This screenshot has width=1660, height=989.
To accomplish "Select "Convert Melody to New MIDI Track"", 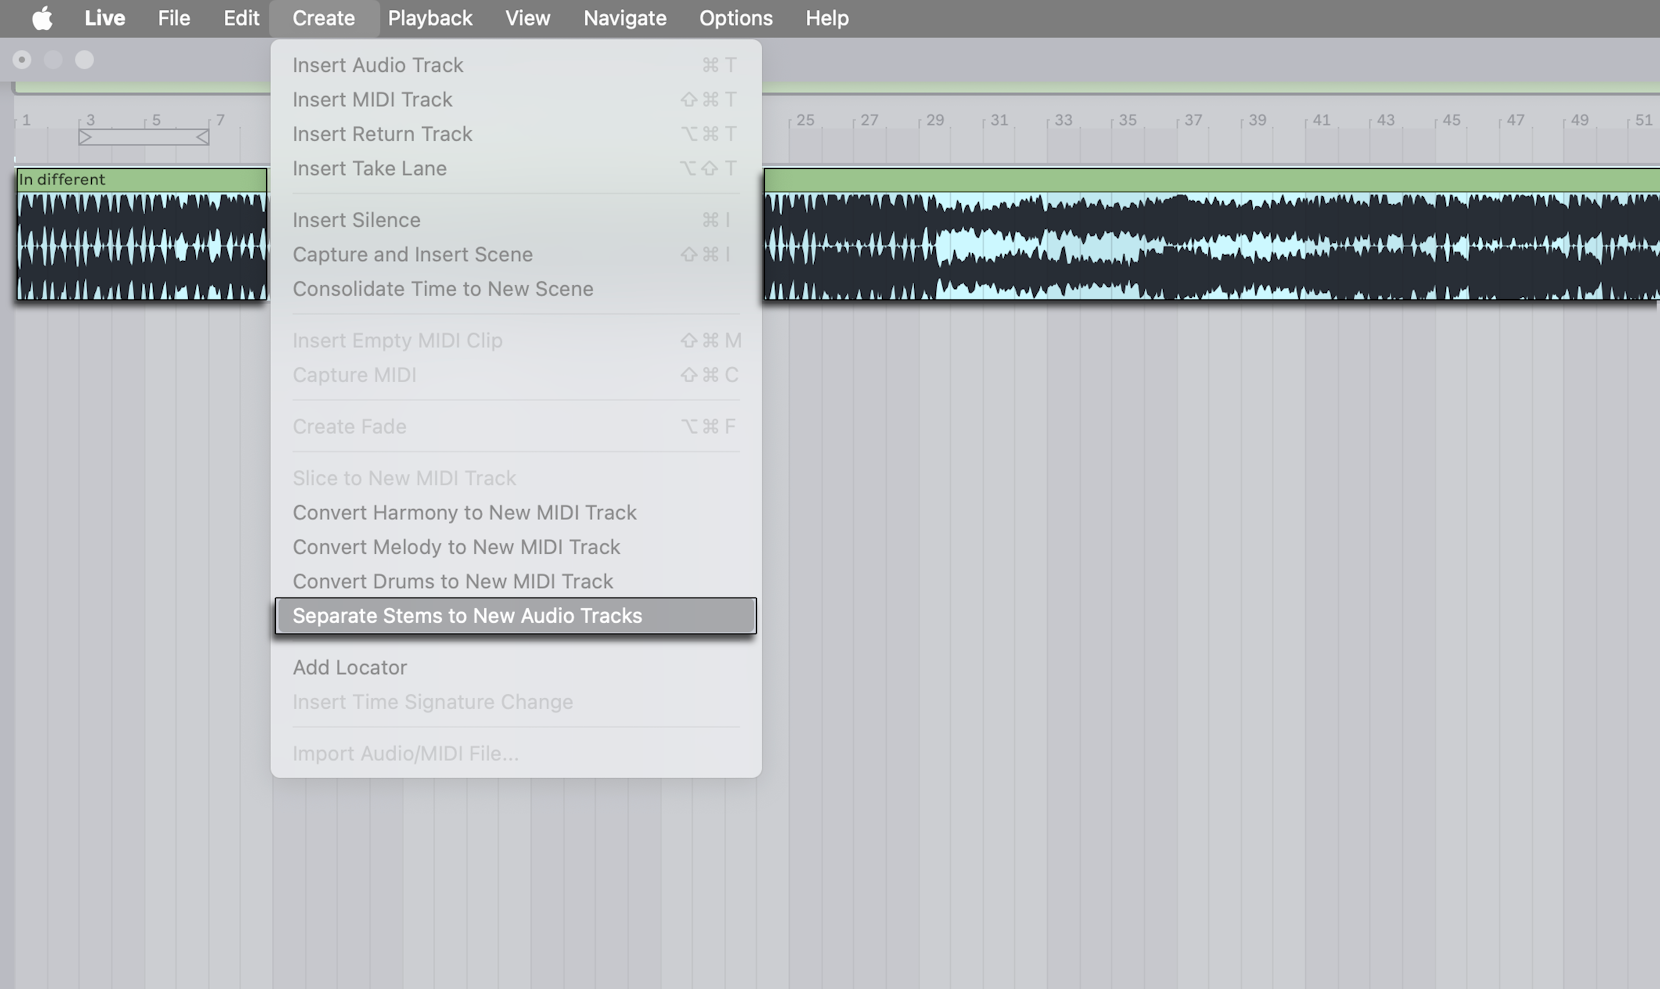I will (x=456, y=547).
